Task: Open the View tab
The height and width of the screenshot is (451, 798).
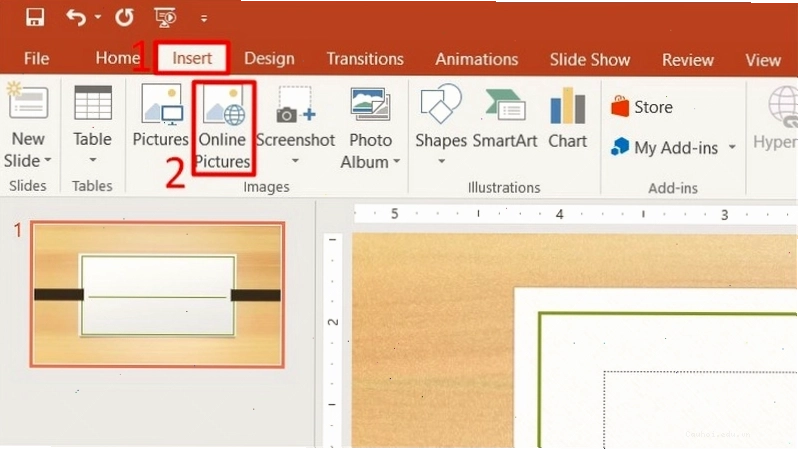Action: [x=763, y=60]
